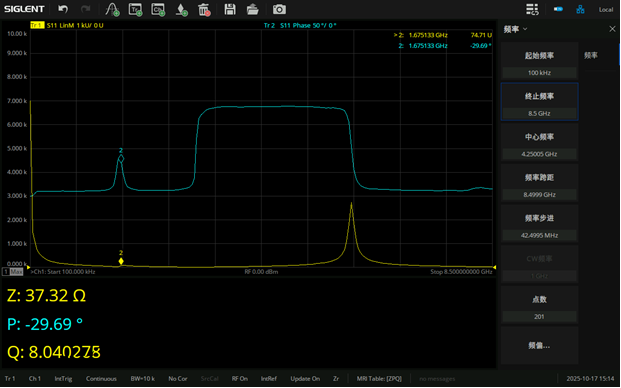Open the menu list toggle icon

(x=532, y=9)
